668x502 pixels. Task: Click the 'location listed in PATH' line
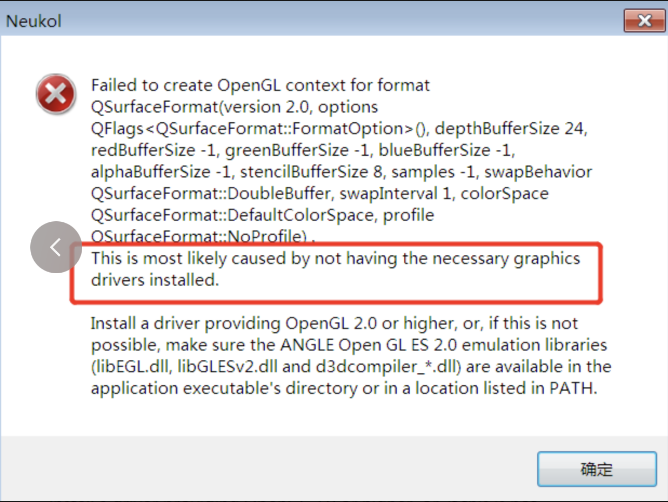(x=344, y=389)
